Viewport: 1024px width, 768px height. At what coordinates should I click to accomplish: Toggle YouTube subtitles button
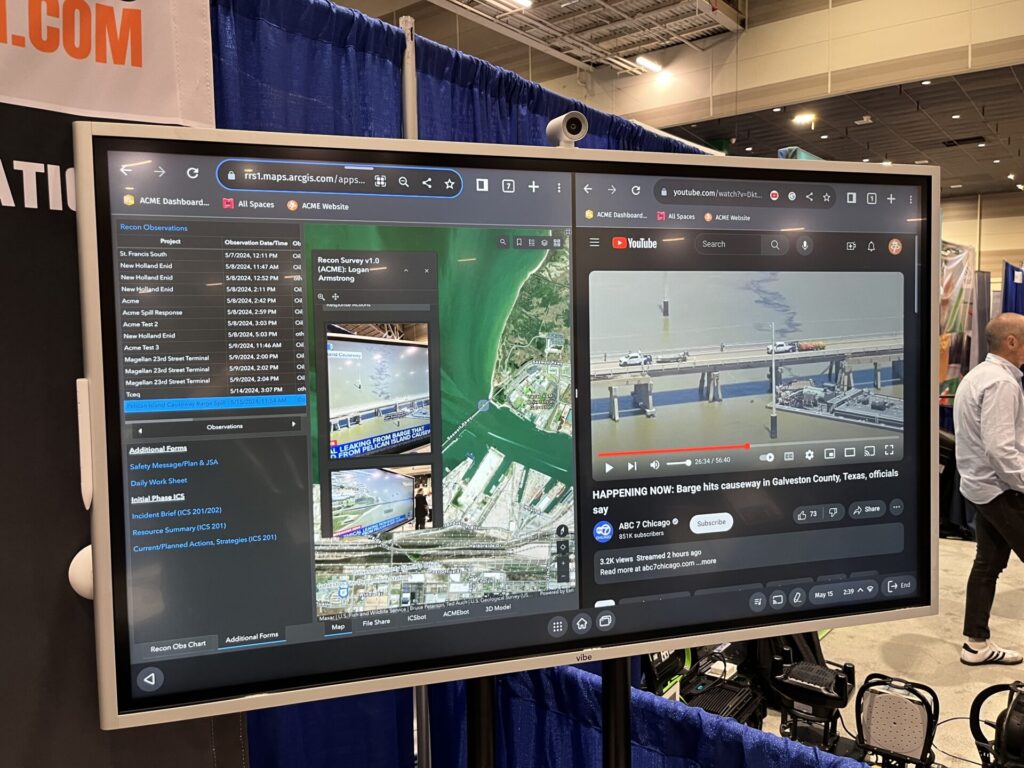coord(789,456)
